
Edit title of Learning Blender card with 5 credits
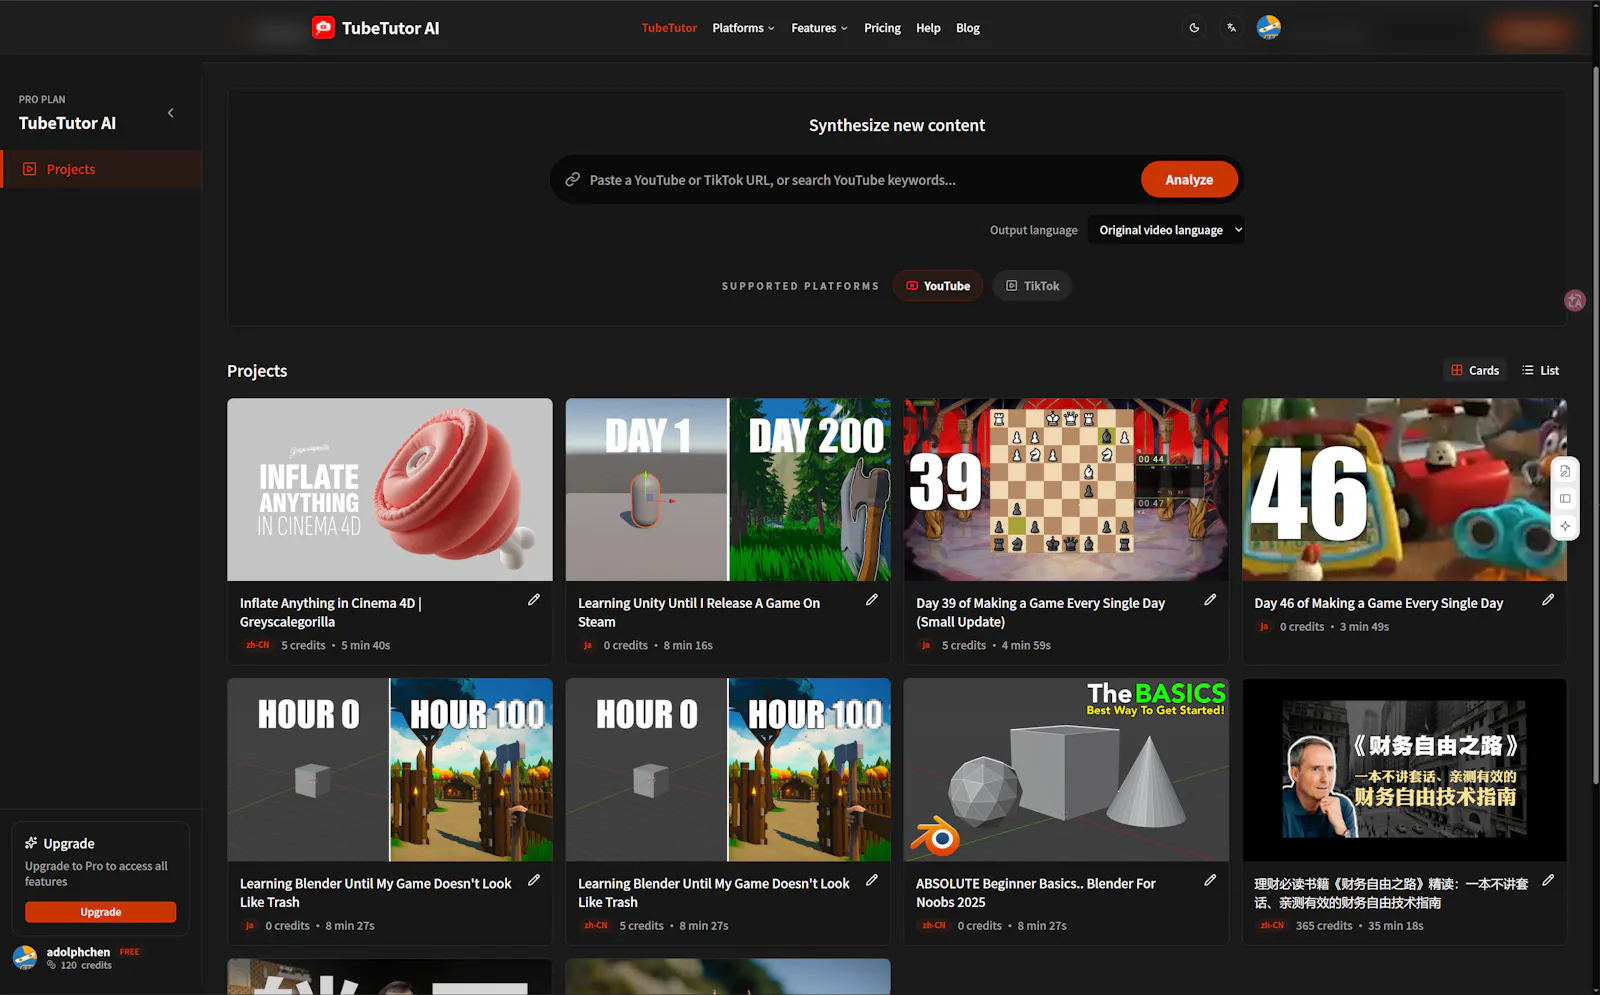point(872,880)
